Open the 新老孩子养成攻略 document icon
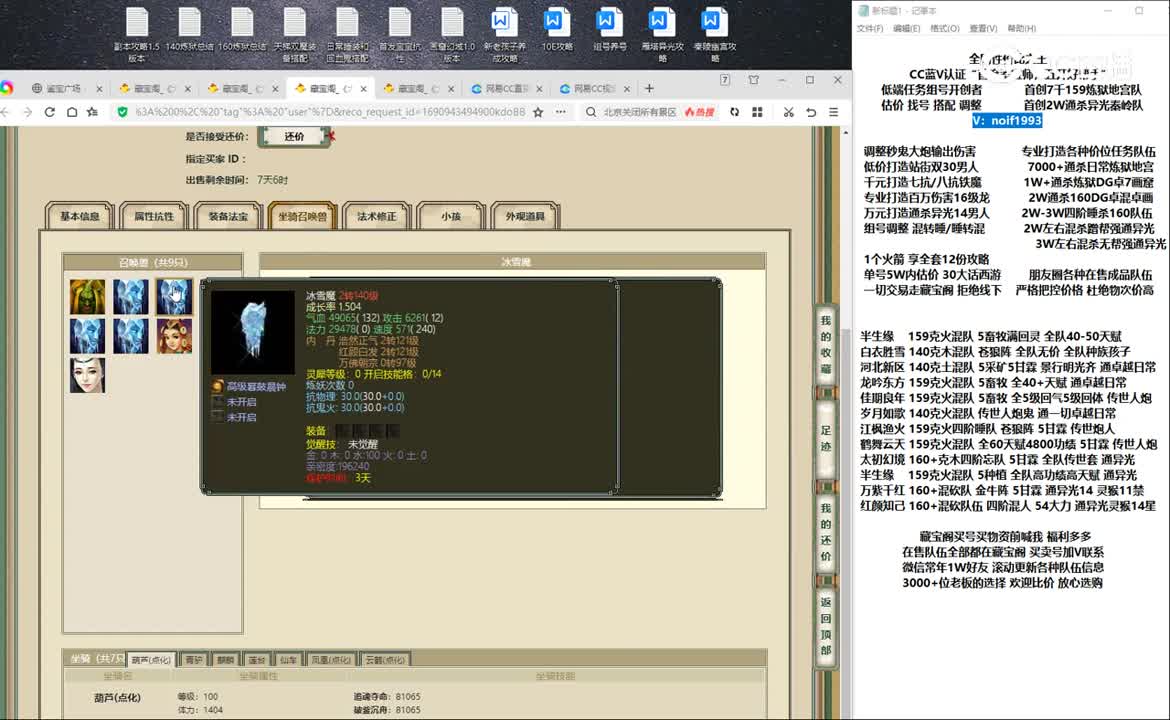This screenshot has width=1170, height=720. coord(504,34)
